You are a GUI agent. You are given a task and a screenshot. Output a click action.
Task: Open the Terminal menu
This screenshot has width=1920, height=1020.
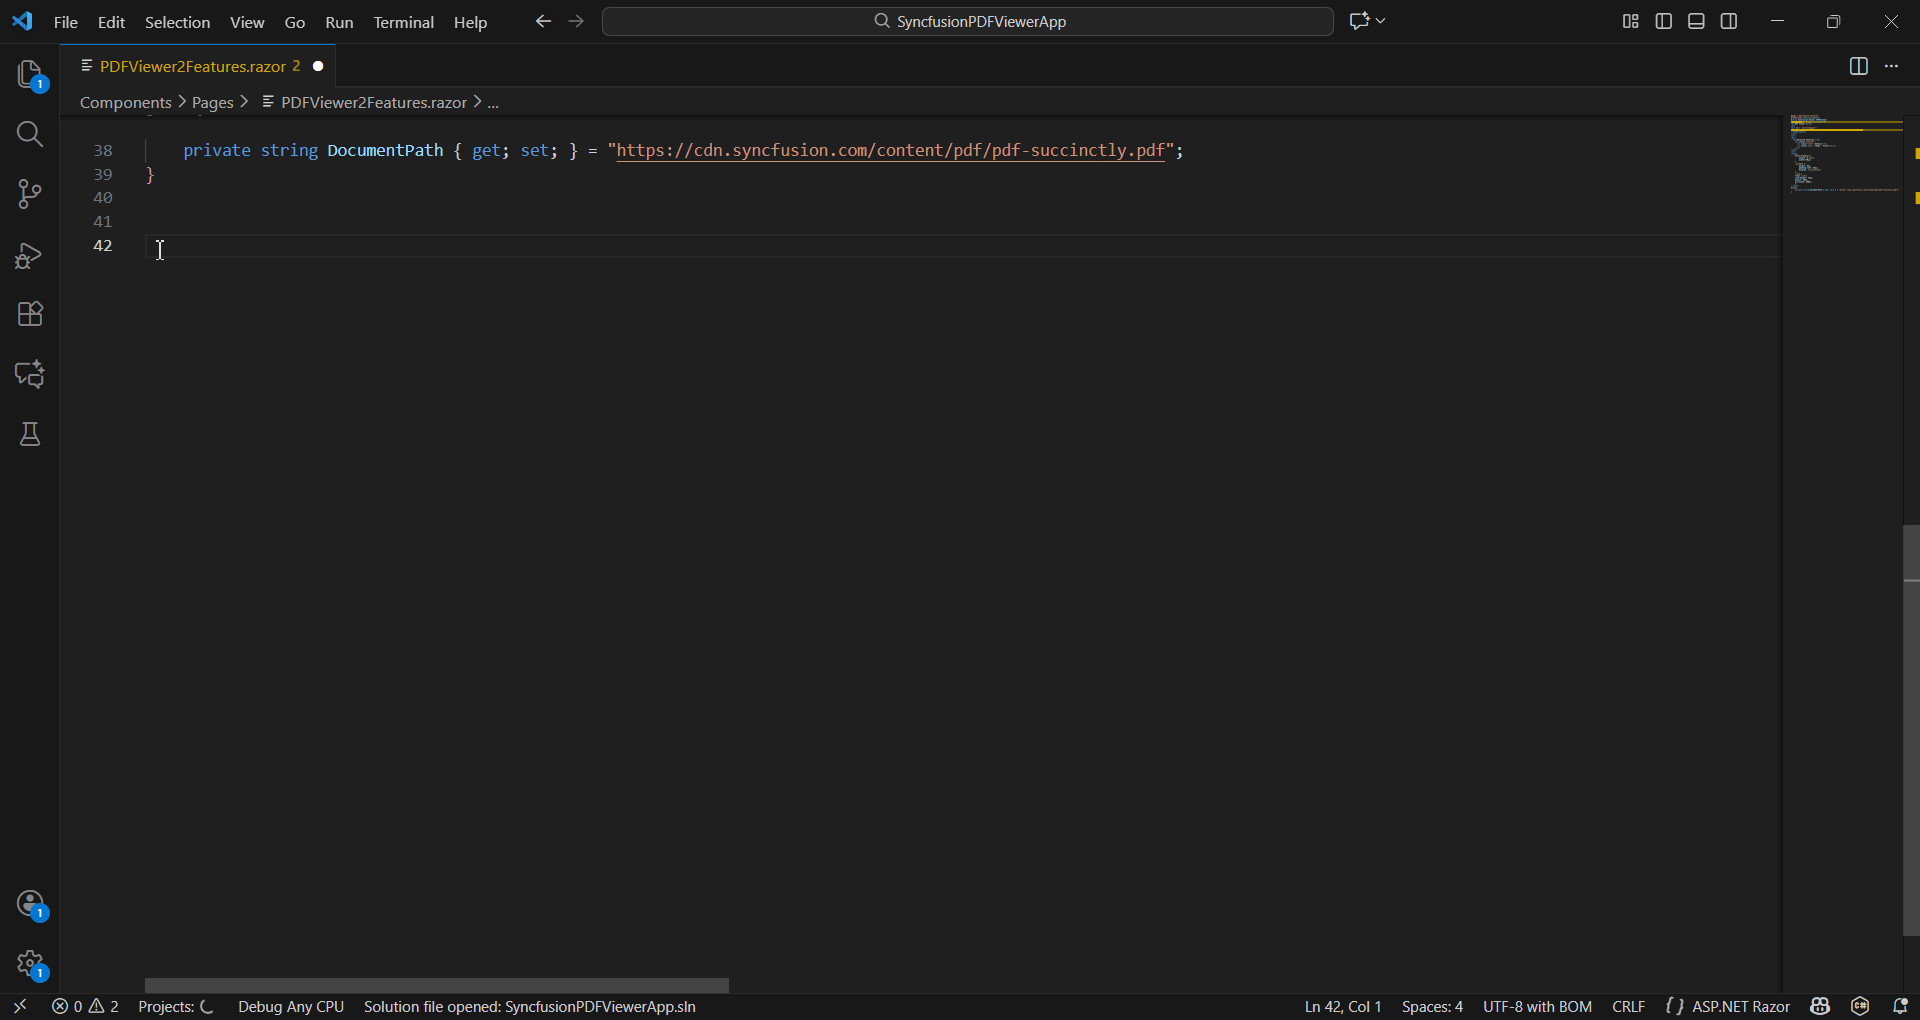pos(403,22)
